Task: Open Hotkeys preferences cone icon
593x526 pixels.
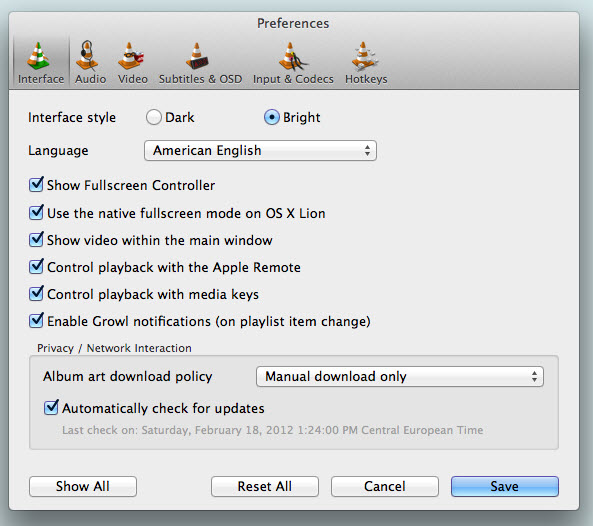Action: point(364,56)
